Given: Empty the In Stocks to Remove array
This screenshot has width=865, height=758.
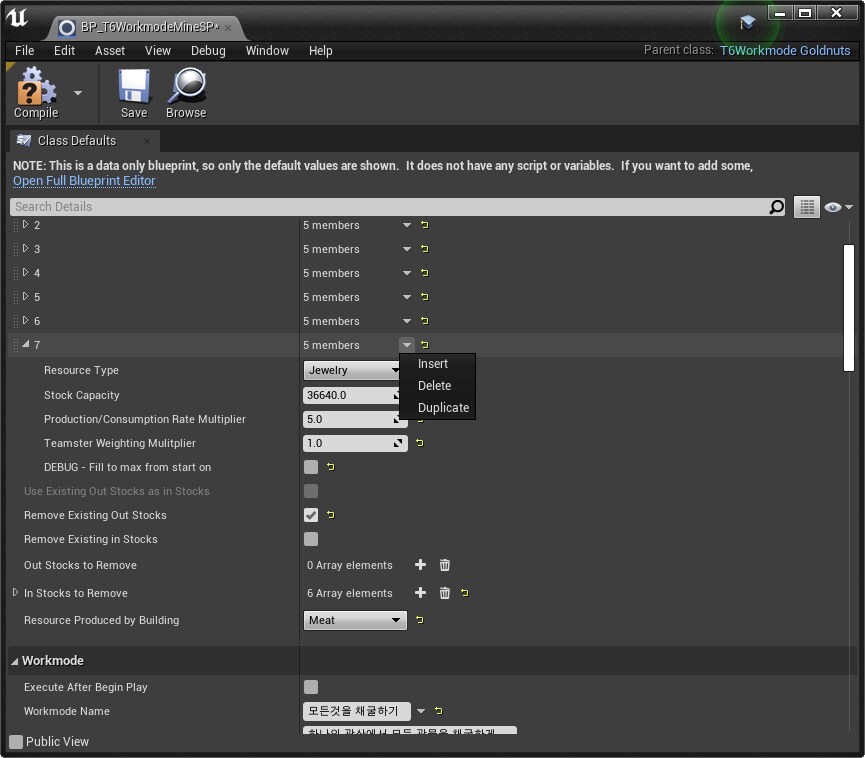Looking at the screenshot, I should [445, 593].
